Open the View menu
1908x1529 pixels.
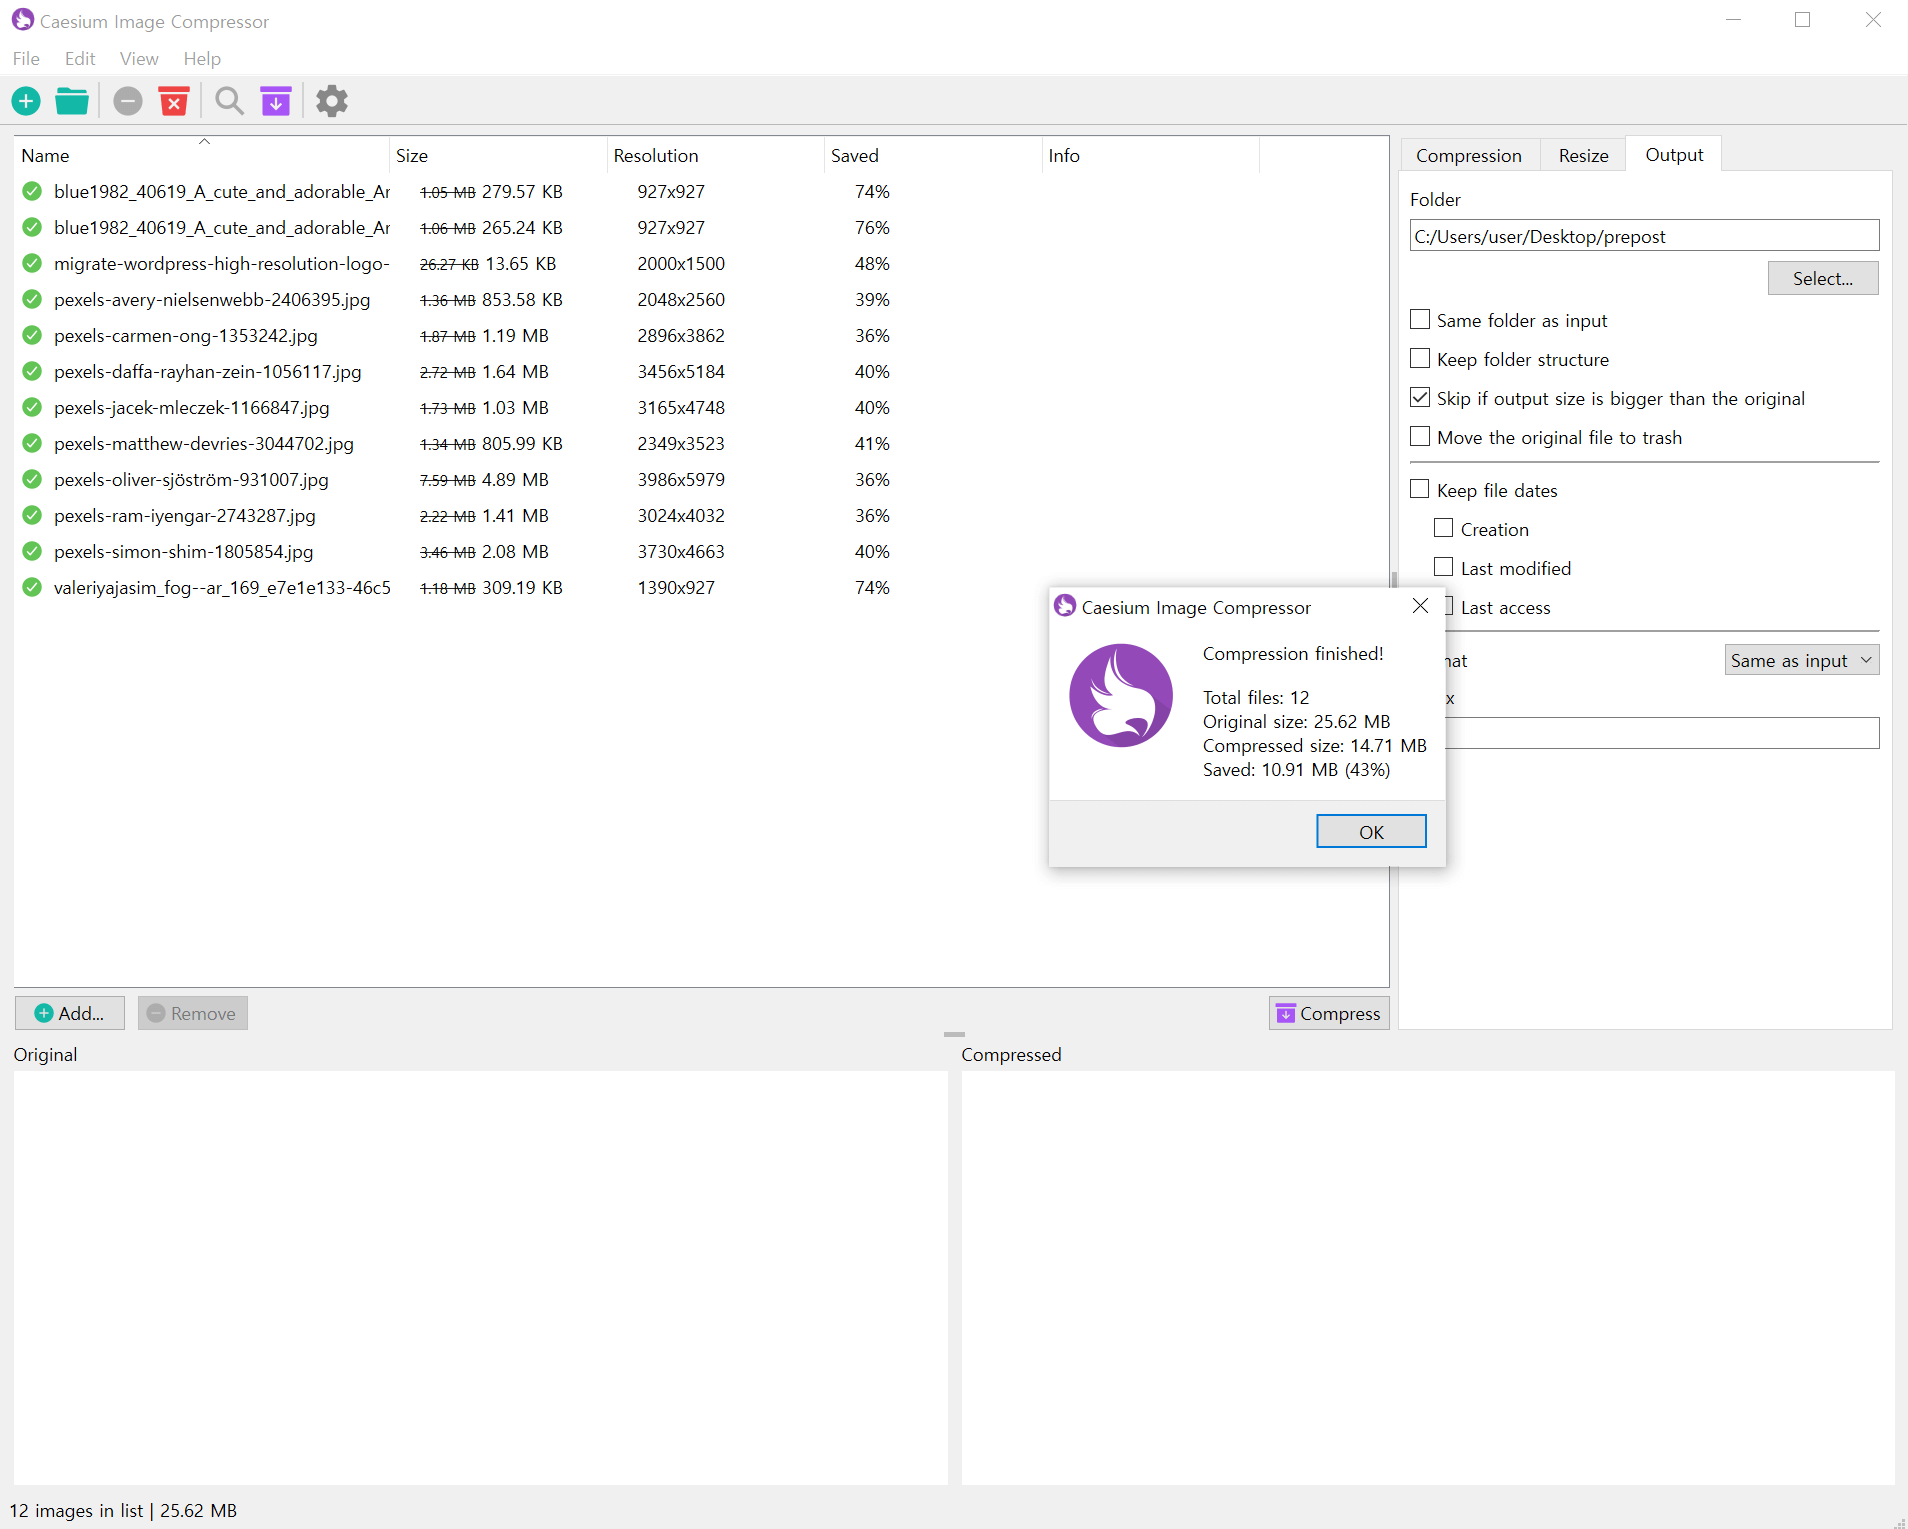[139, 59]
